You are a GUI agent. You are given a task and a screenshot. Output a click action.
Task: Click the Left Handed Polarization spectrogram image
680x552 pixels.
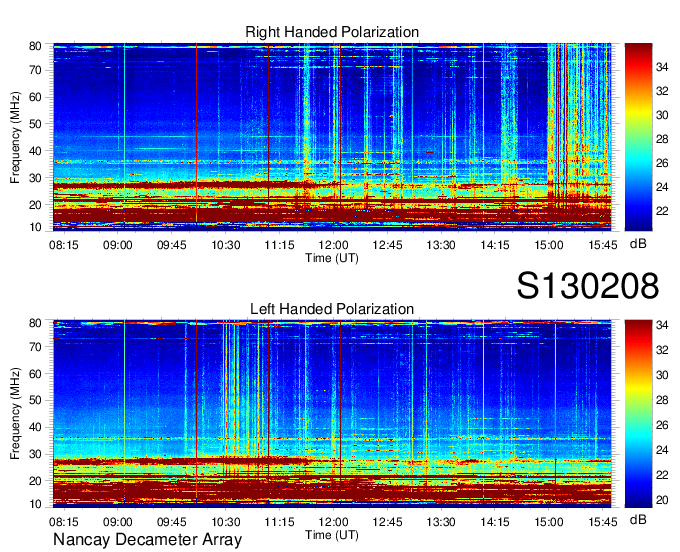click(x=332, y=414)
